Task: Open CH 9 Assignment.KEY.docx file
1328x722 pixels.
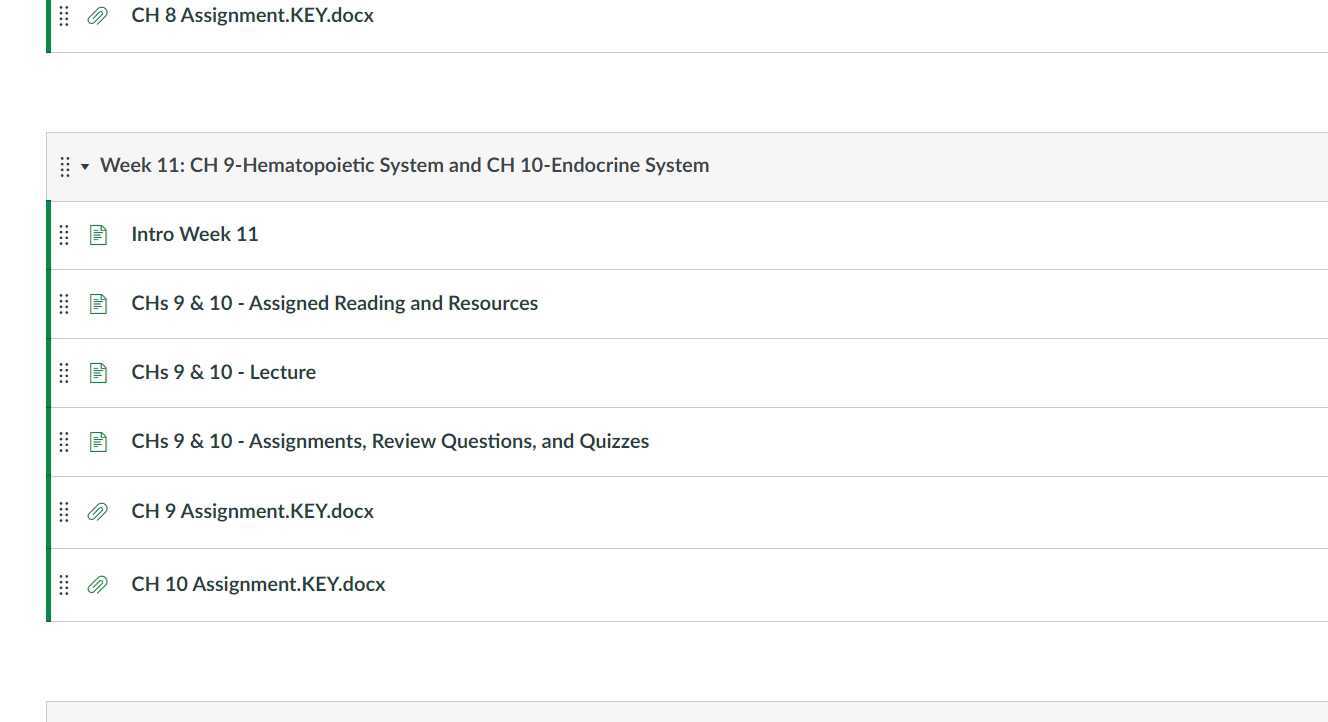Action: pos(252,512)
